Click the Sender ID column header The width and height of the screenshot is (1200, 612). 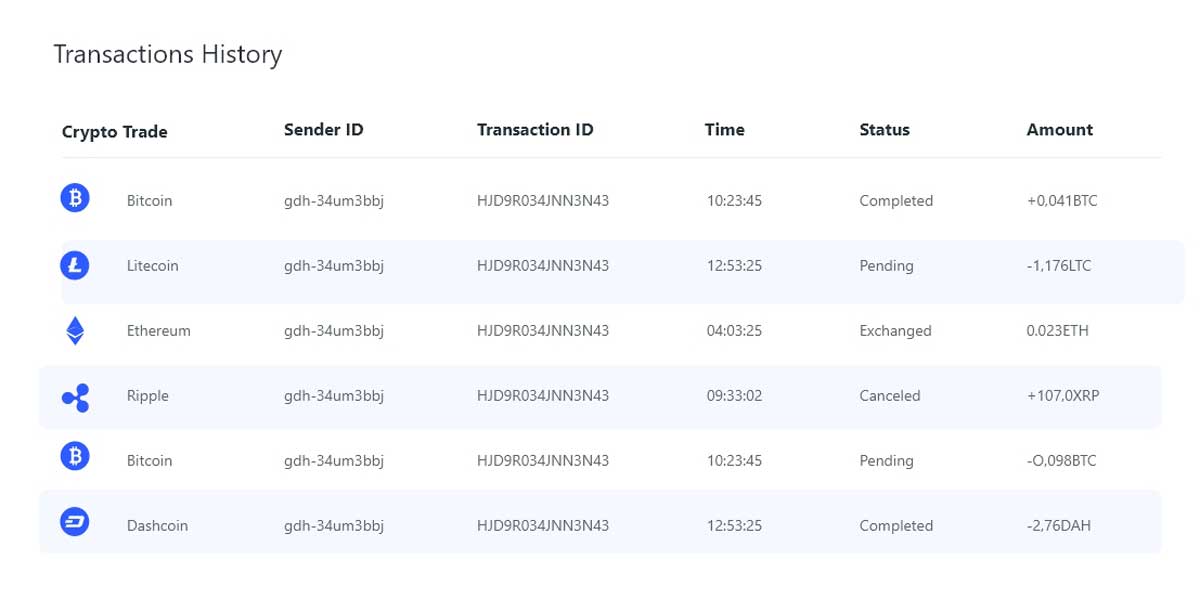click(x=324, y=130)
